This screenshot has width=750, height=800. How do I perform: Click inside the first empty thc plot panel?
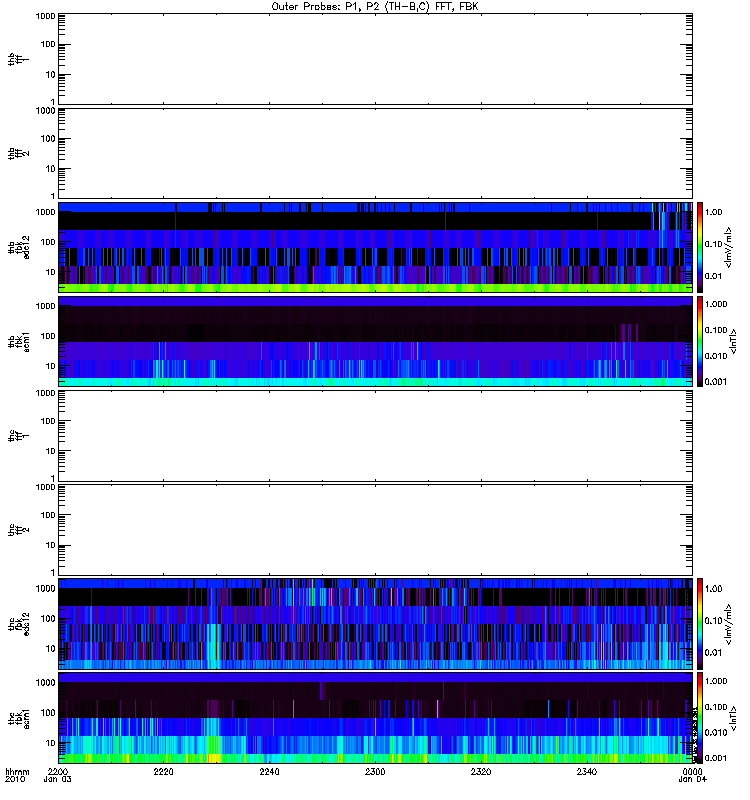pos(375,436)
